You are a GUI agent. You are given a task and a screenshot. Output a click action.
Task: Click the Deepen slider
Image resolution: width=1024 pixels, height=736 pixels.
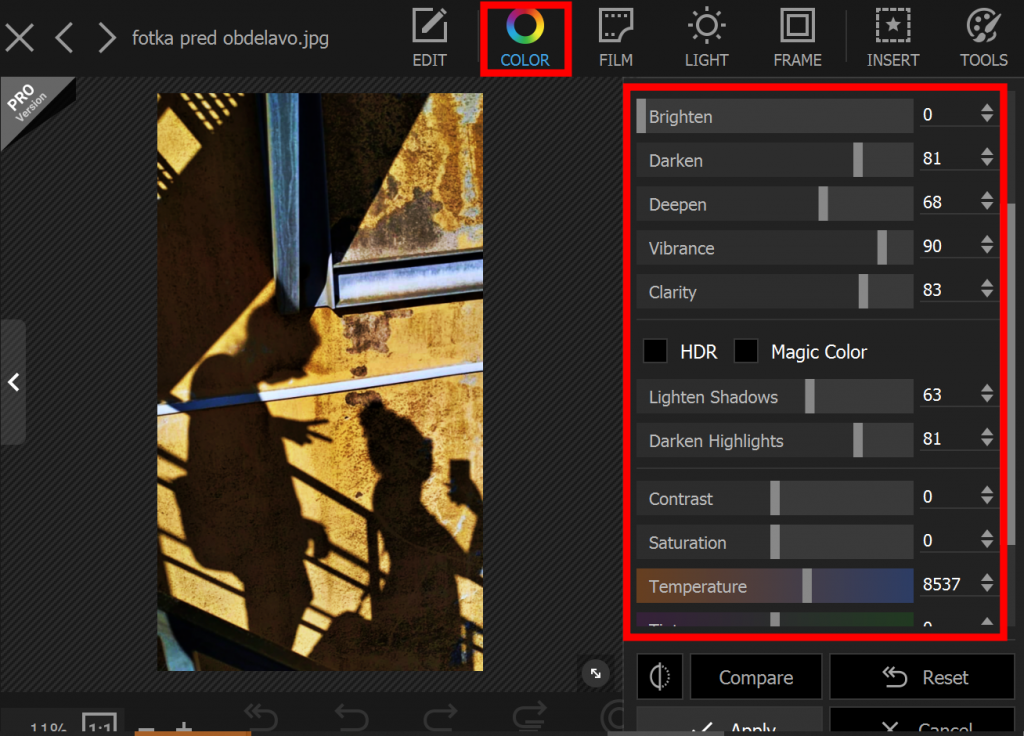click(775, 204)
